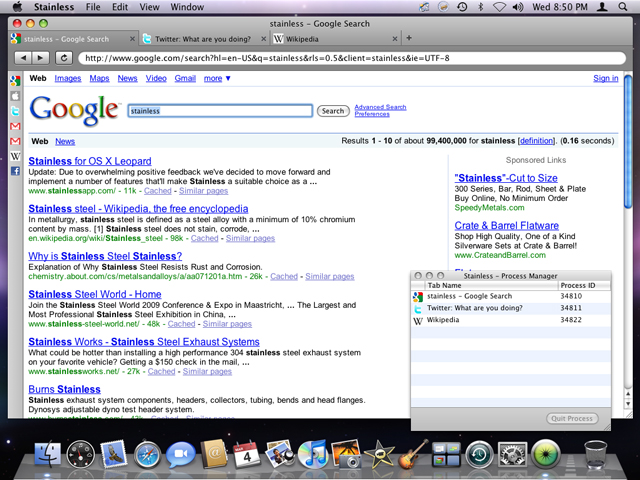Open Mail app in the dock
The height and width of the screenshot is (480, 640).
[113, 454]
